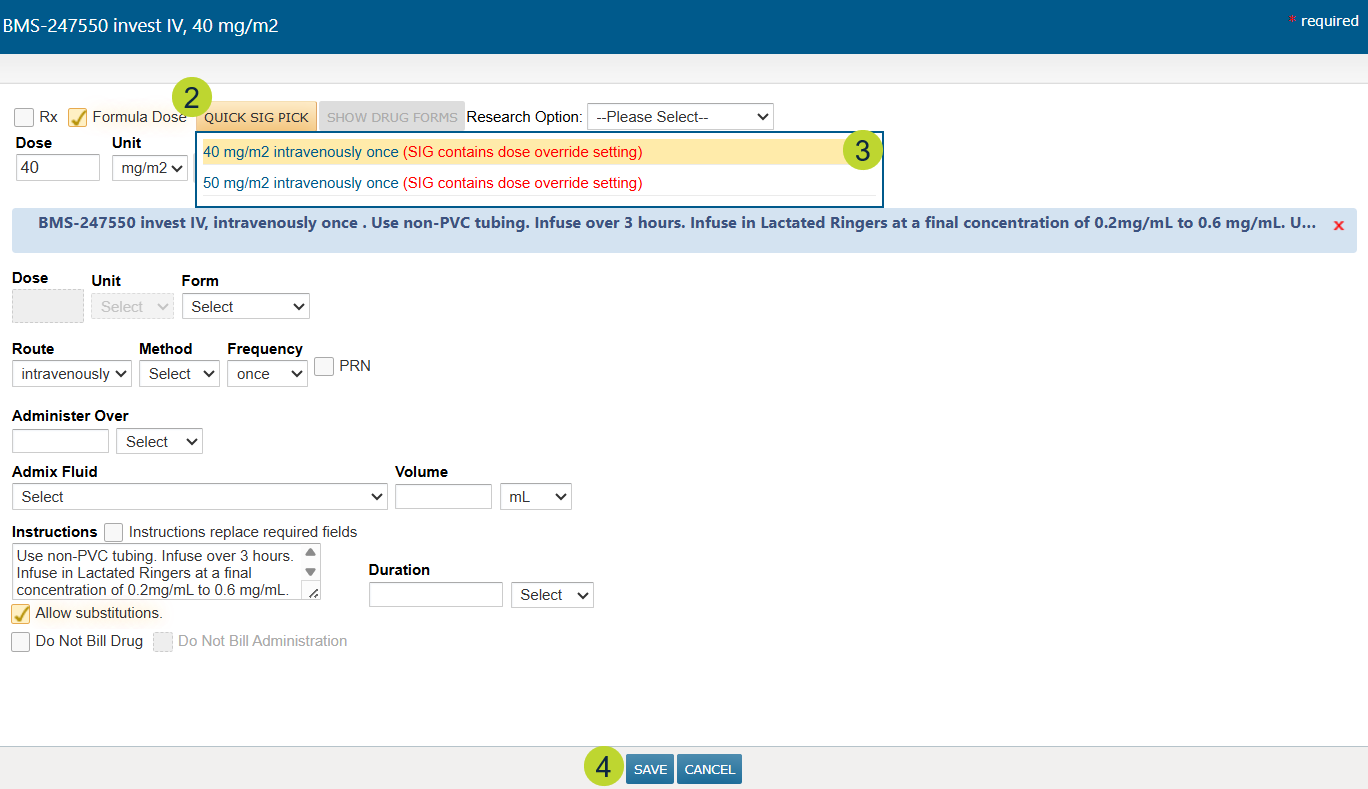Change the Route dropdown from intravenously
The height and width of the screenshot is (789, 1368).
[x=72, y=374]
